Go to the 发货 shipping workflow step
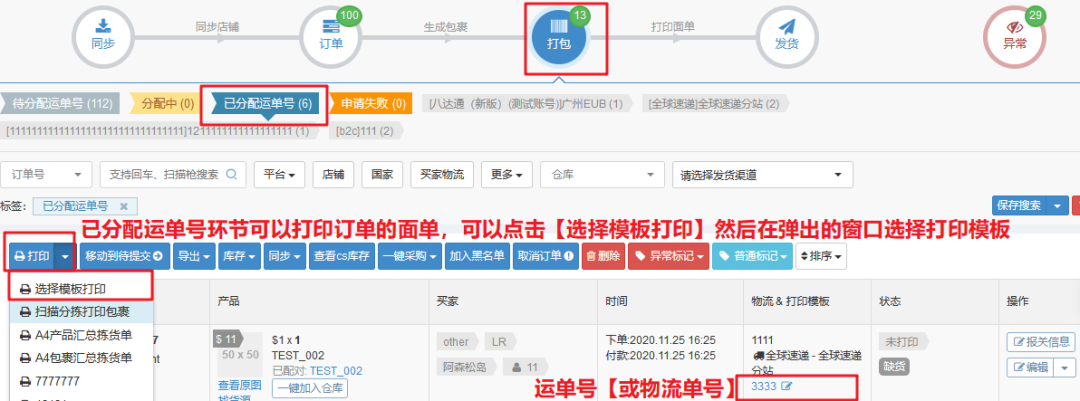1080x401 pixels. point(787,37)
